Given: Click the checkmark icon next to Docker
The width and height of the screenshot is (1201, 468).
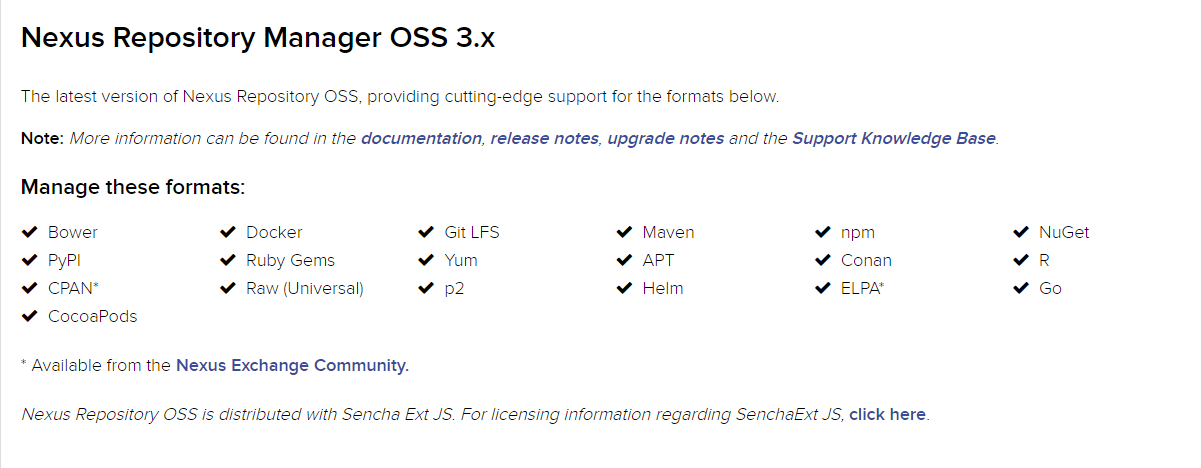Looking at the screenshot, I should [227, 232].
